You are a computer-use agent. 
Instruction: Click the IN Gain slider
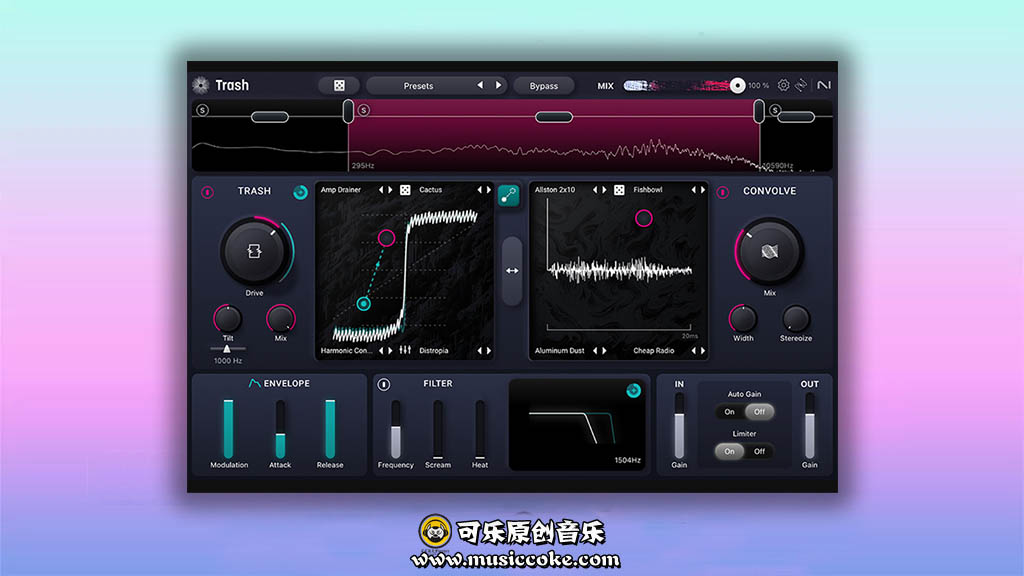click(679, 426)
